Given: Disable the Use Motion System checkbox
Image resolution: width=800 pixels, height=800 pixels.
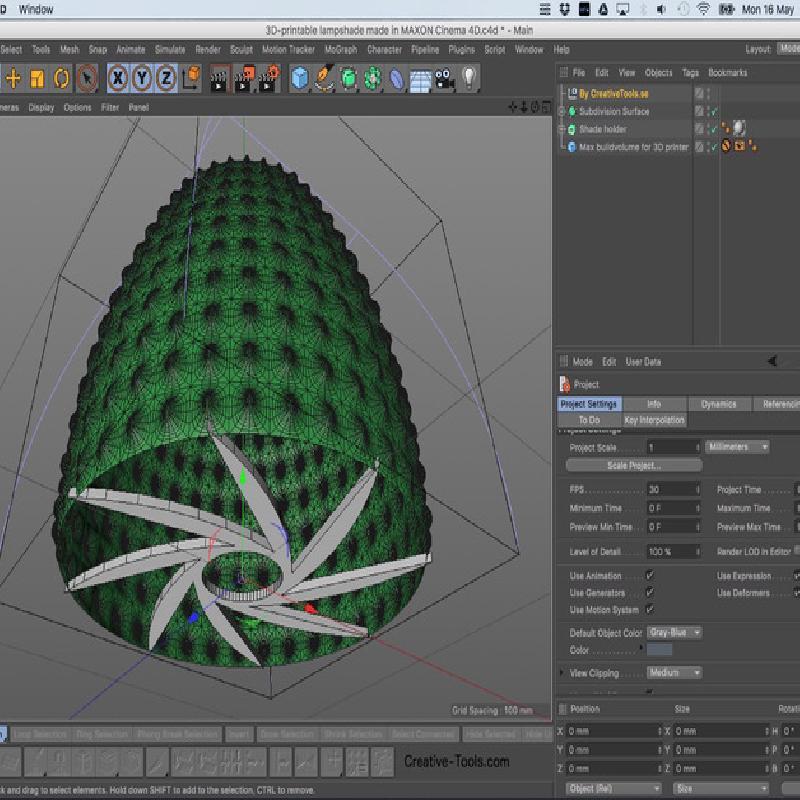Looking at the screenshot, I should [650, 609].
